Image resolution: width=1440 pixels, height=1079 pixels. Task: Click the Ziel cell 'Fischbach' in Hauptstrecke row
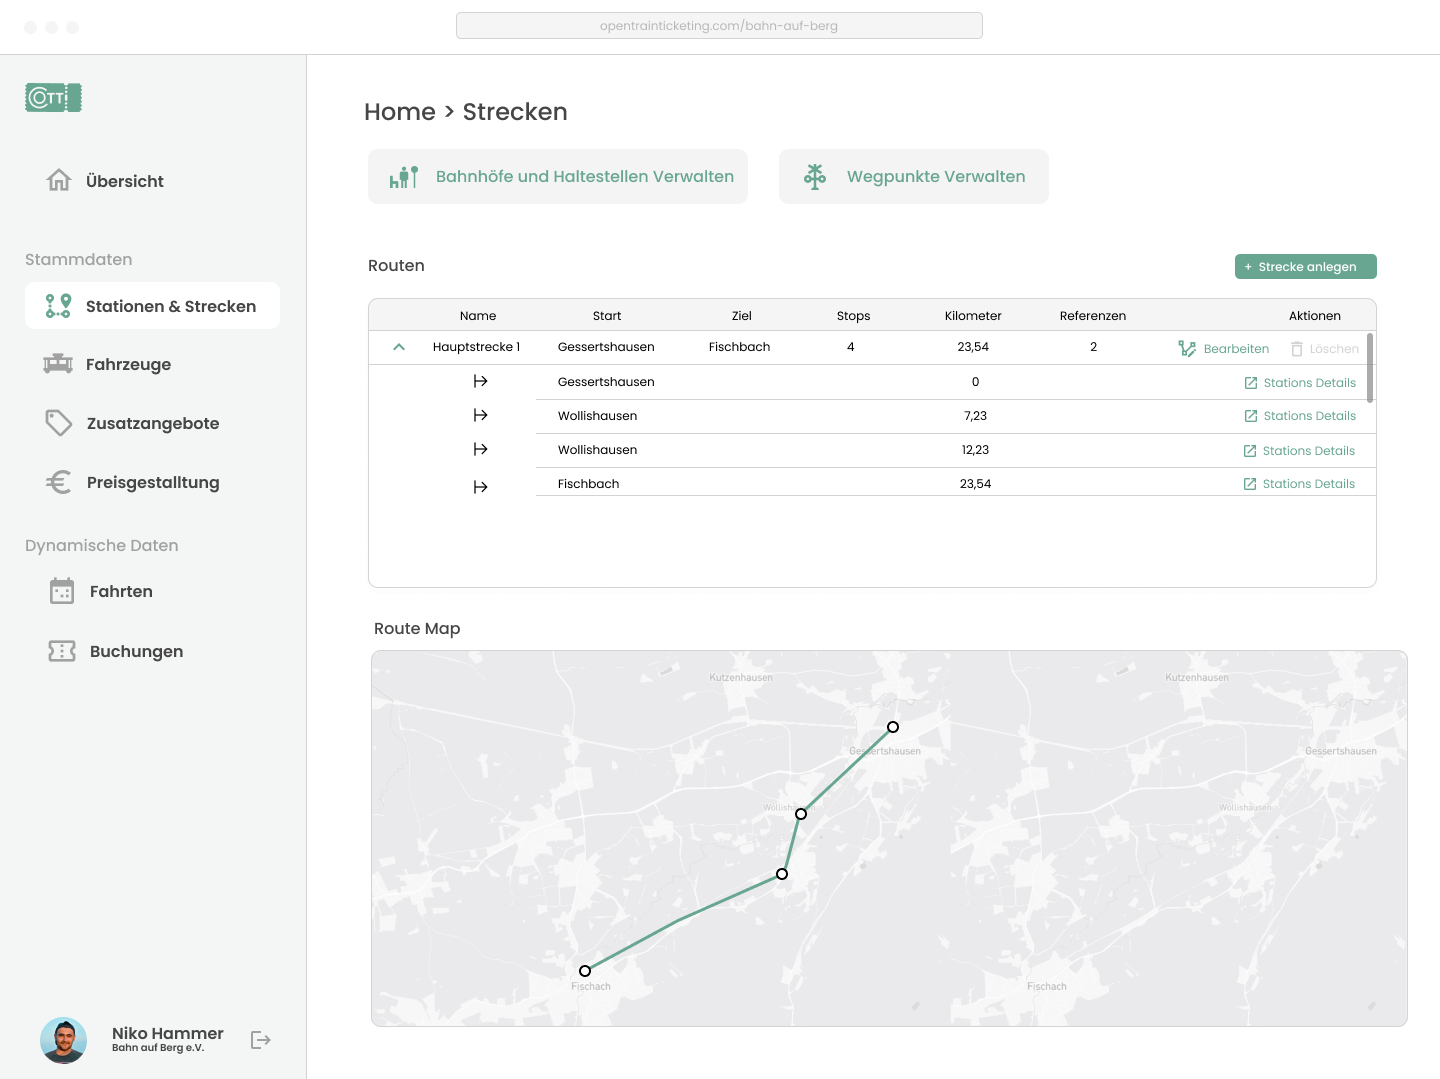pyautogui.click(x=740, y=347)
